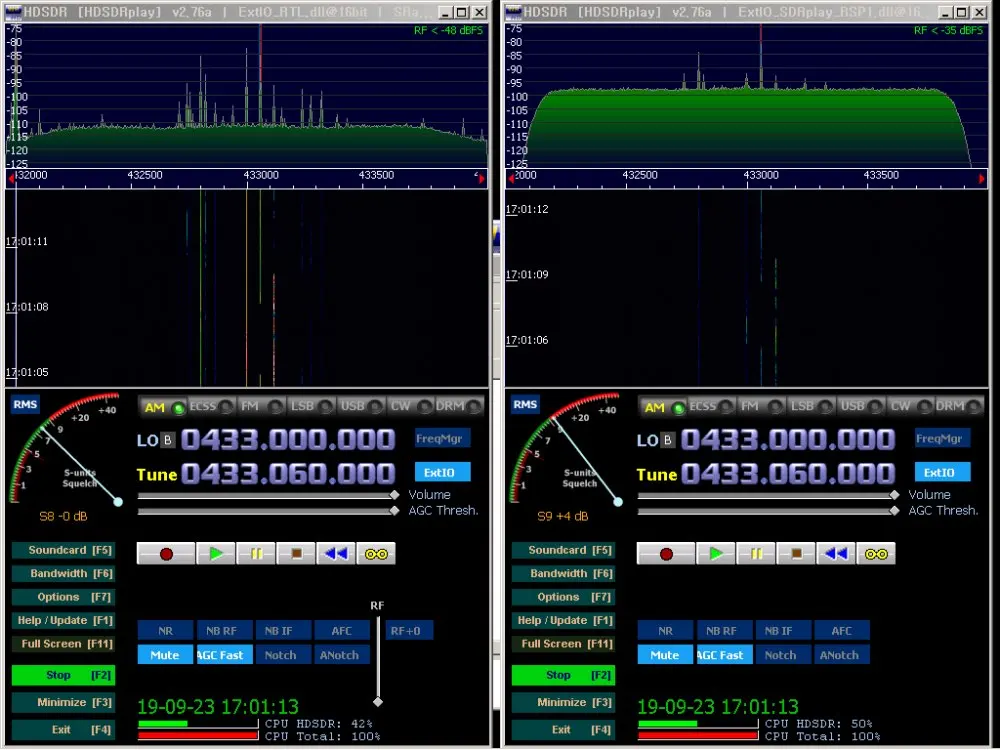Click the RMS meter badge in right window
Screen dimensions: 1000x750
click(525, 404)
